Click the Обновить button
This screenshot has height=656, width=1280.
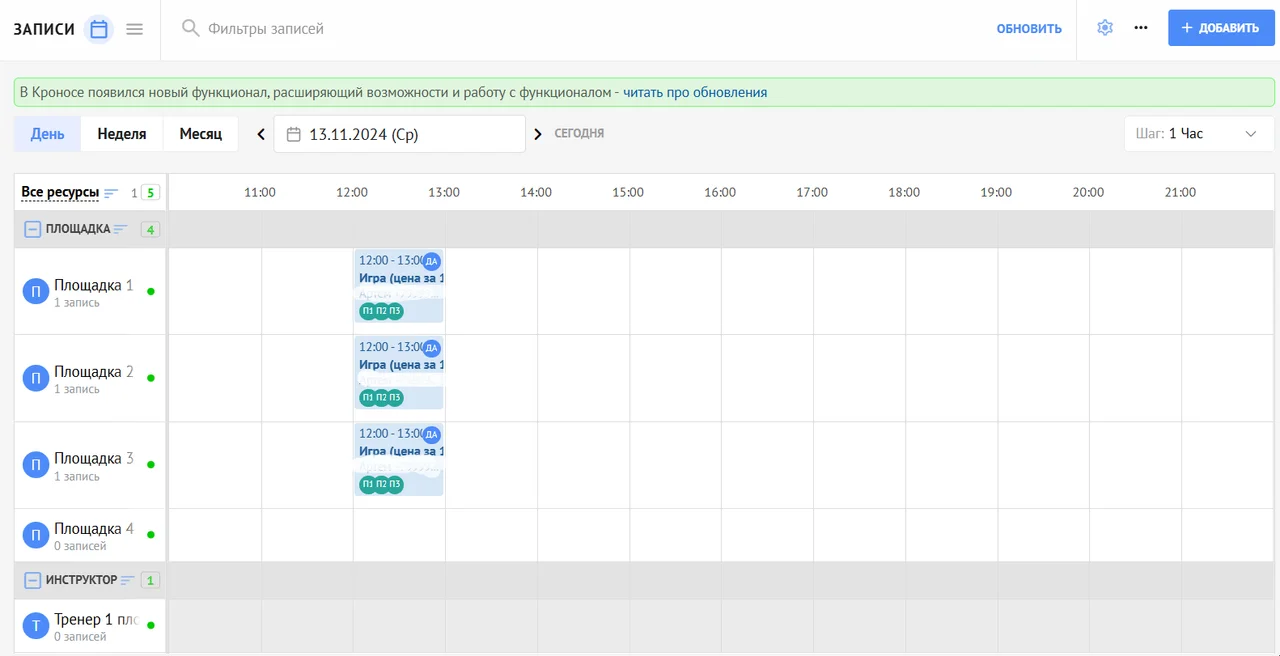click(1028, 29)
